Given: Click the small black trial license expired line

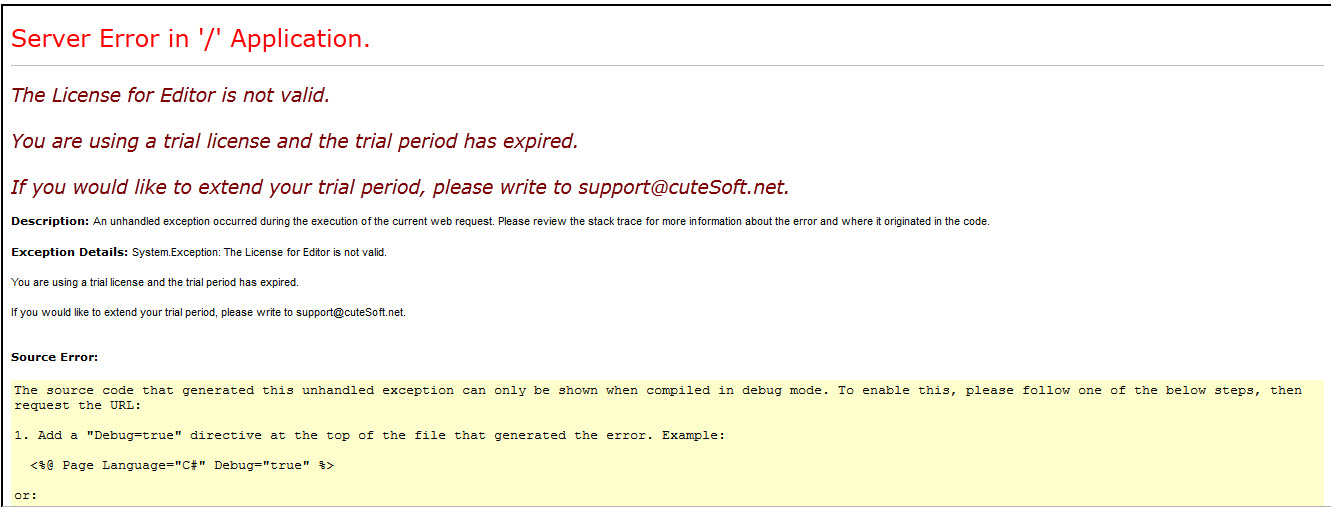Looking at the screenshot, I should [154, 282].
